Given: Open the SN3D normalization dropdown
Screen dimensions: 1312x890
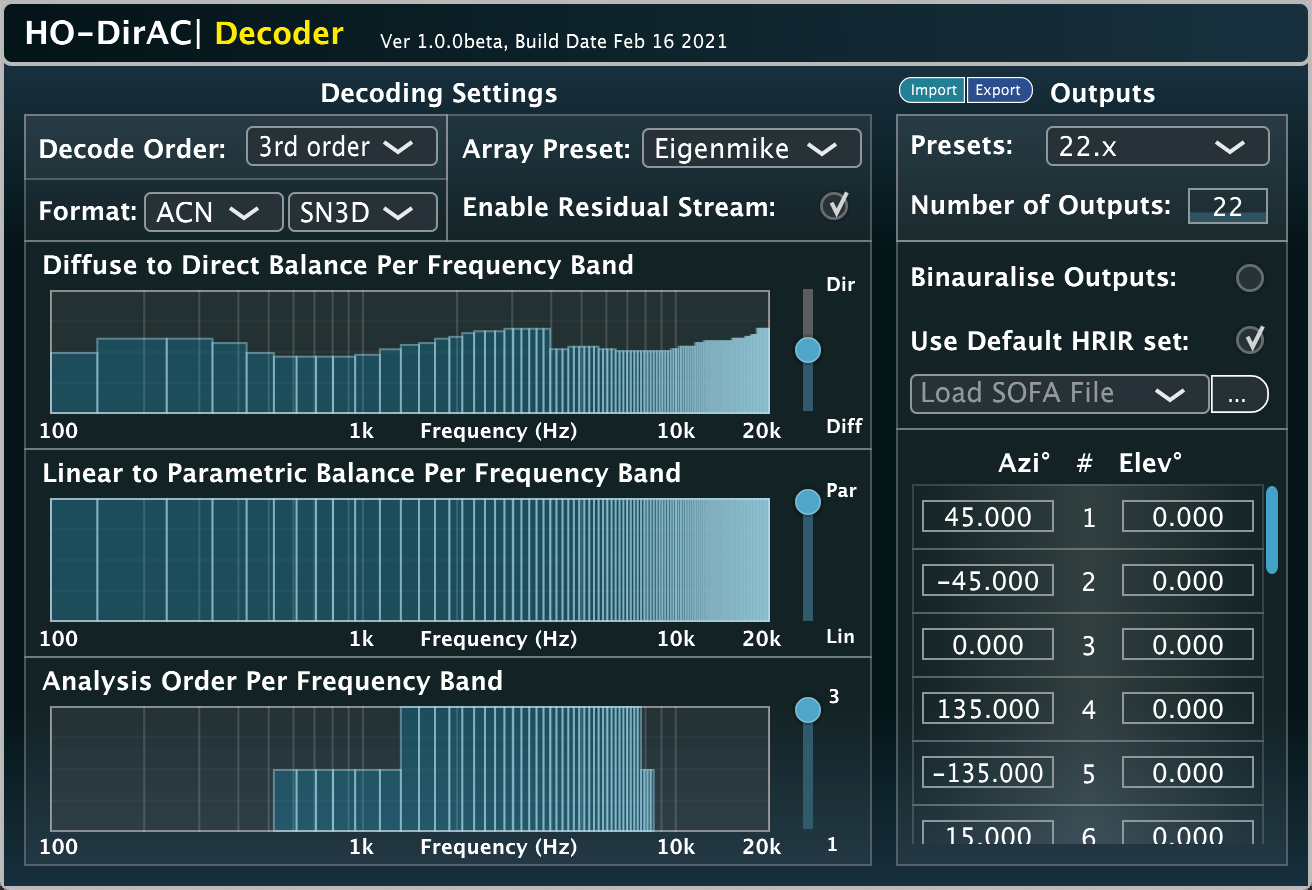Looking at the screenshot, I should [x=362, y=212].
